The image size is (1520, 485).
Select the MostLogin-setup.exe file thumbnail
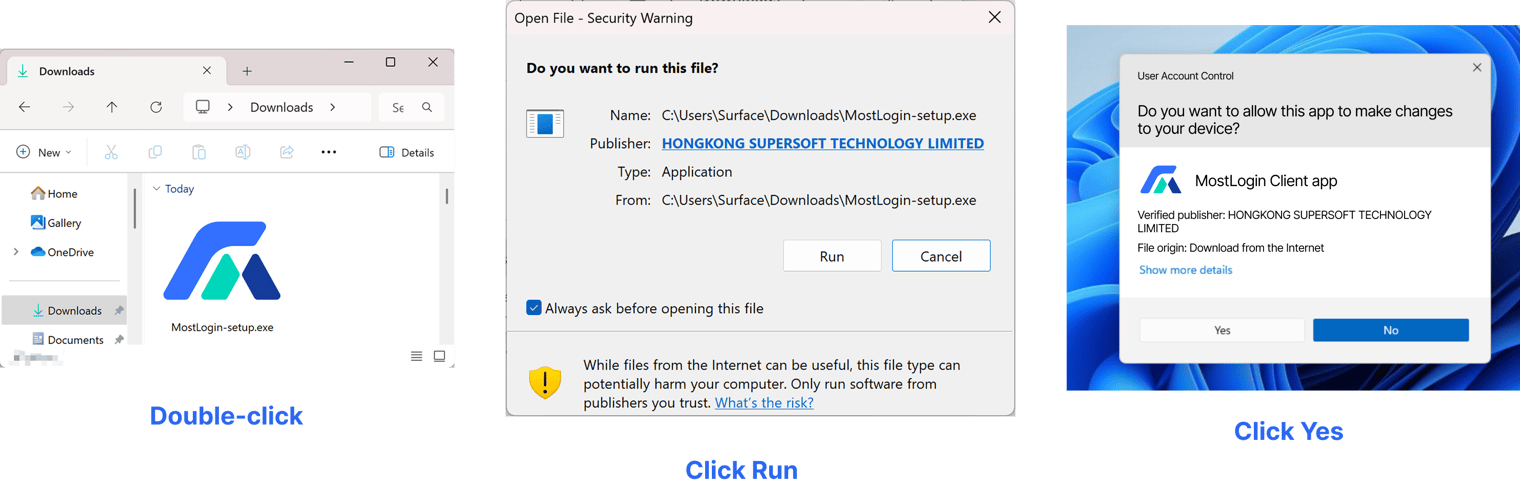(x=222, y=261)
